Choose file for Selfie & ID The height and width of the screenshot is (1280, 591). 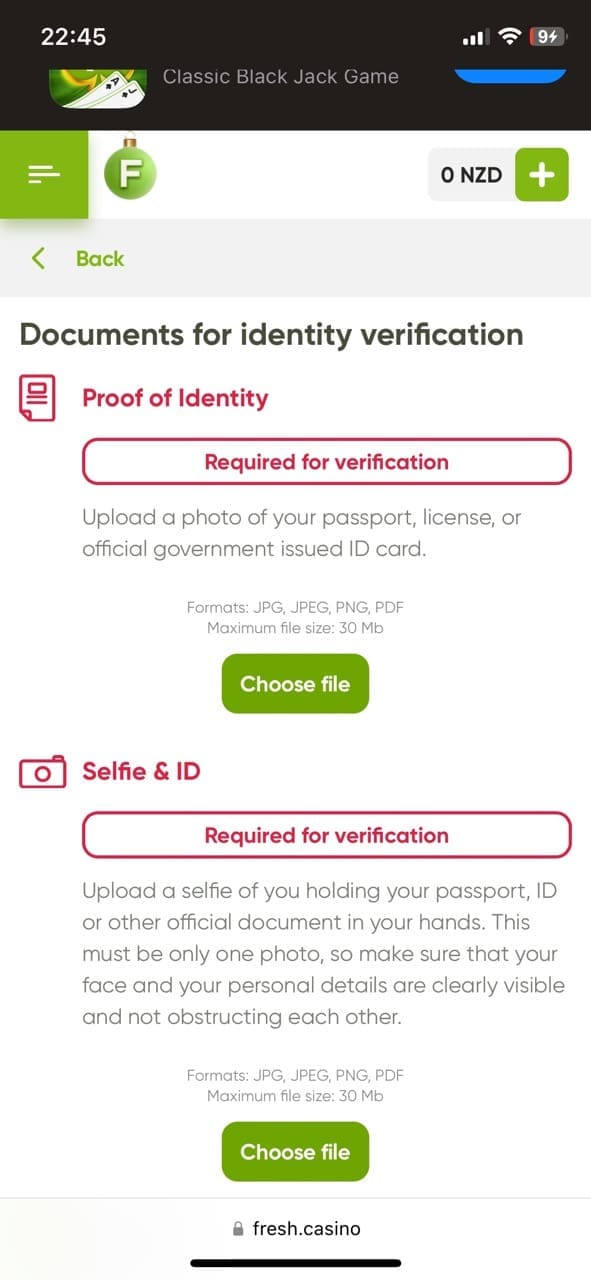[295, 1152]
